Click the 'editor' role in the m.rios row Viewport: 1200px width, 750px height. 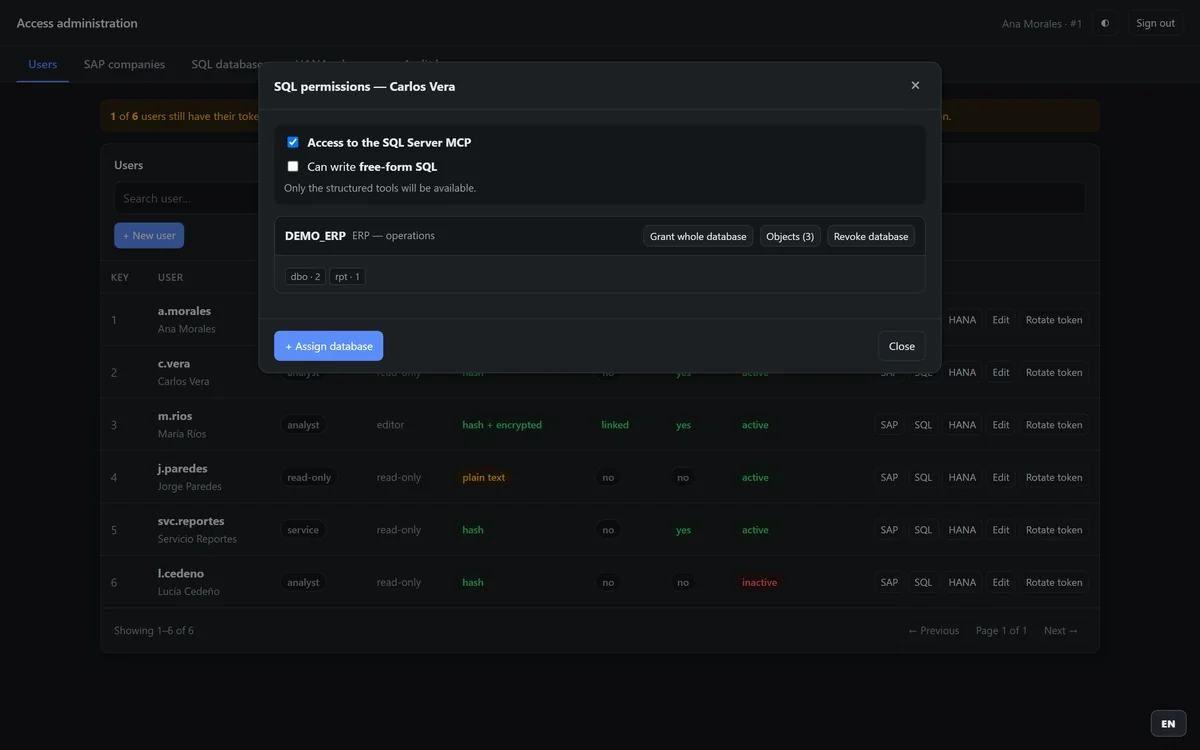click(x=390, y=425)
